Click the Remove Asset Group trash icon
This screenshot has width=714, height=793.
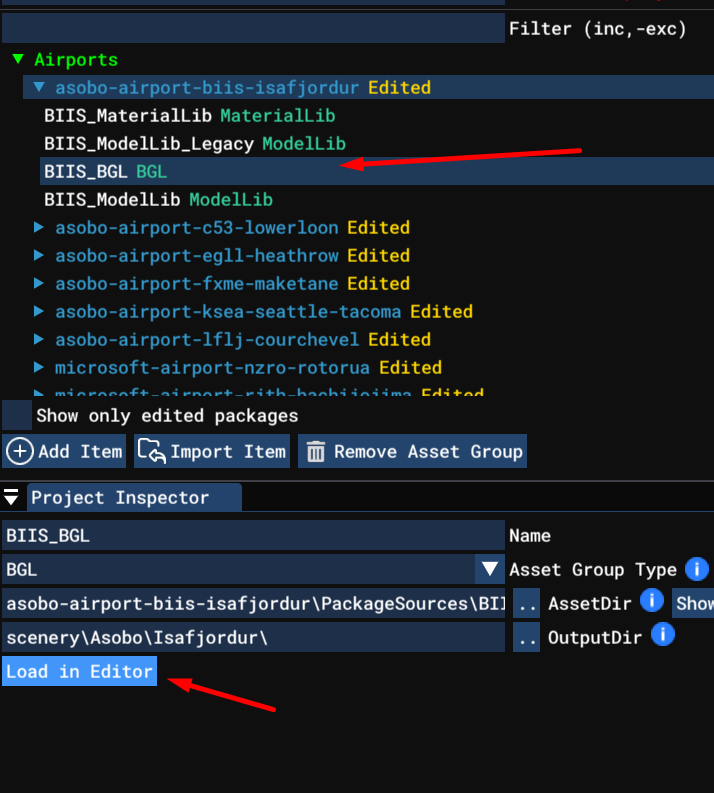tap(316, 452)
